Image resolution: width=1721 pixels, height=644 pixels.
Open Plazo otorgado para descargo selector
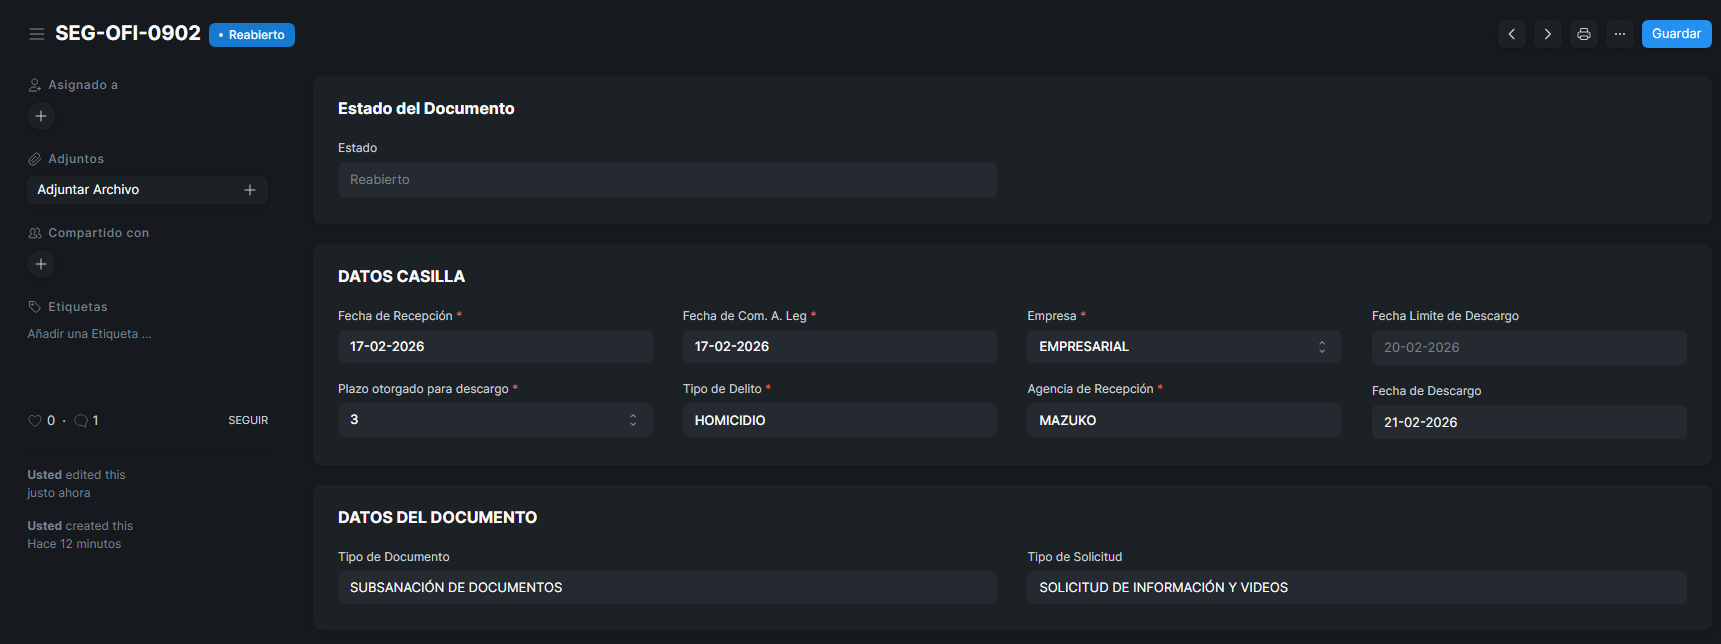pyautogui.click(x=494, y=420)
